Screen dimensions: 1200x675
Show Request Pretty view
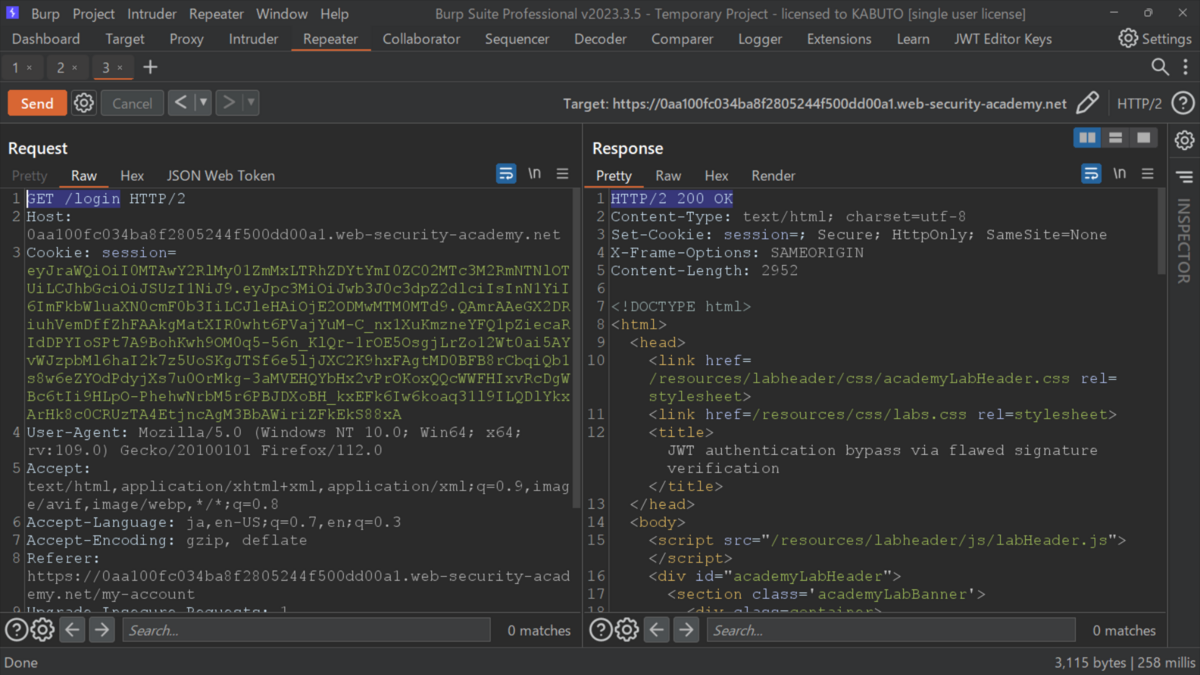(30, 175)
